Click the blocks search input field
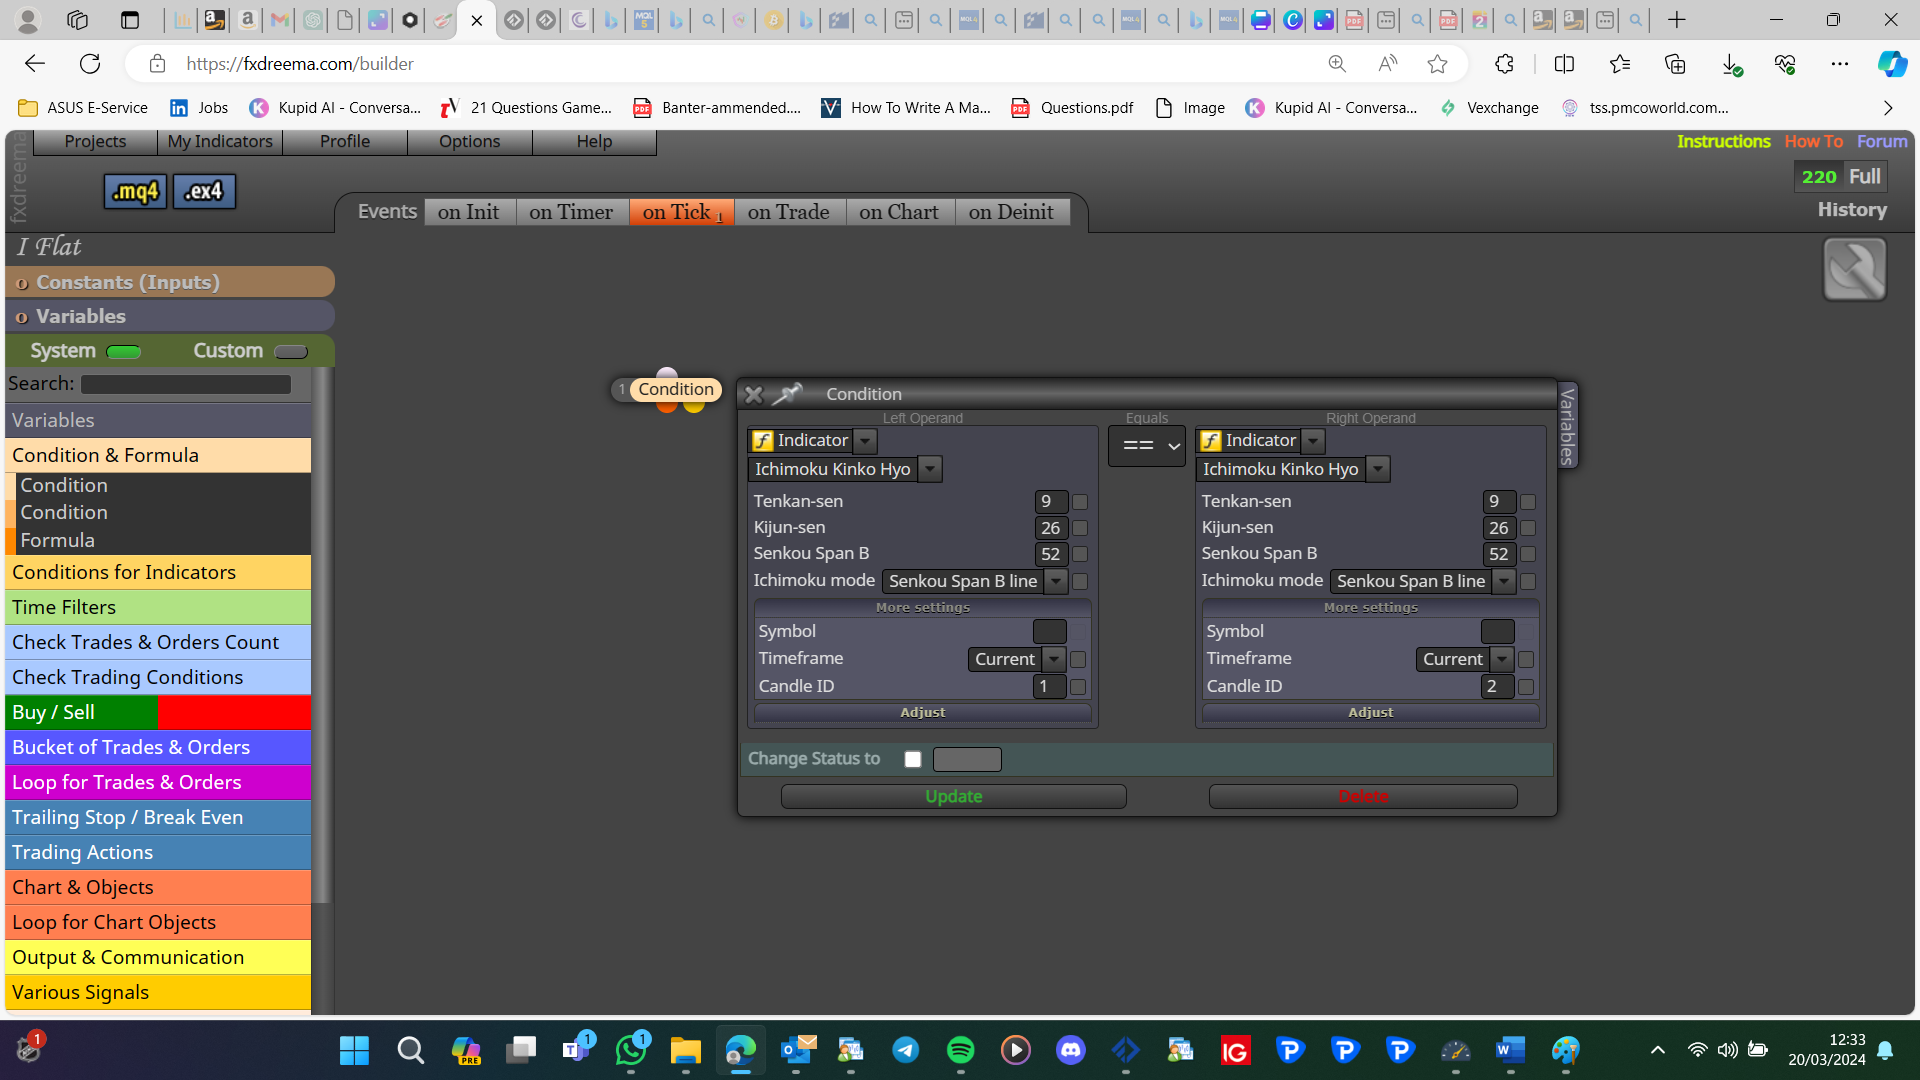The width and height of the screenshot is (1920, 1080). 186,384
